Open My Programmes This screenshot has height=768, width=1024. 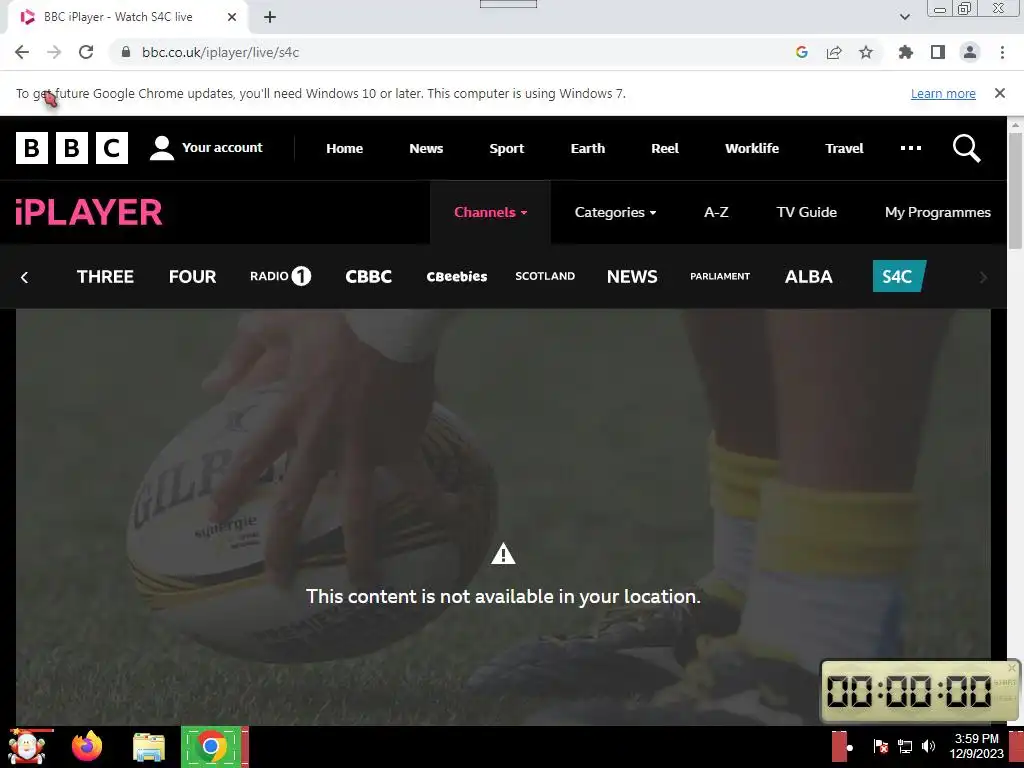(x=938, y=212)
